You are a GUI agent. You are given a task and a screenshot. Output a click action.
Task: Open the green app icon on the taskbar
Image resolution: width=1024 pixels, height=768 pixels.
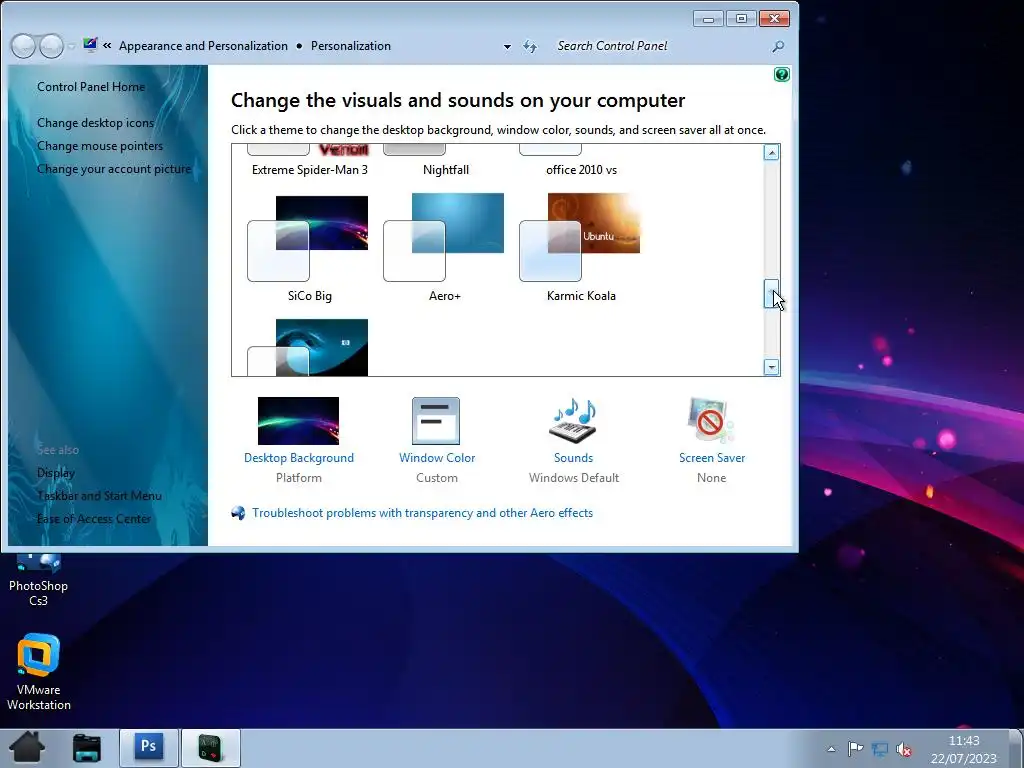[x=211, y=748]
